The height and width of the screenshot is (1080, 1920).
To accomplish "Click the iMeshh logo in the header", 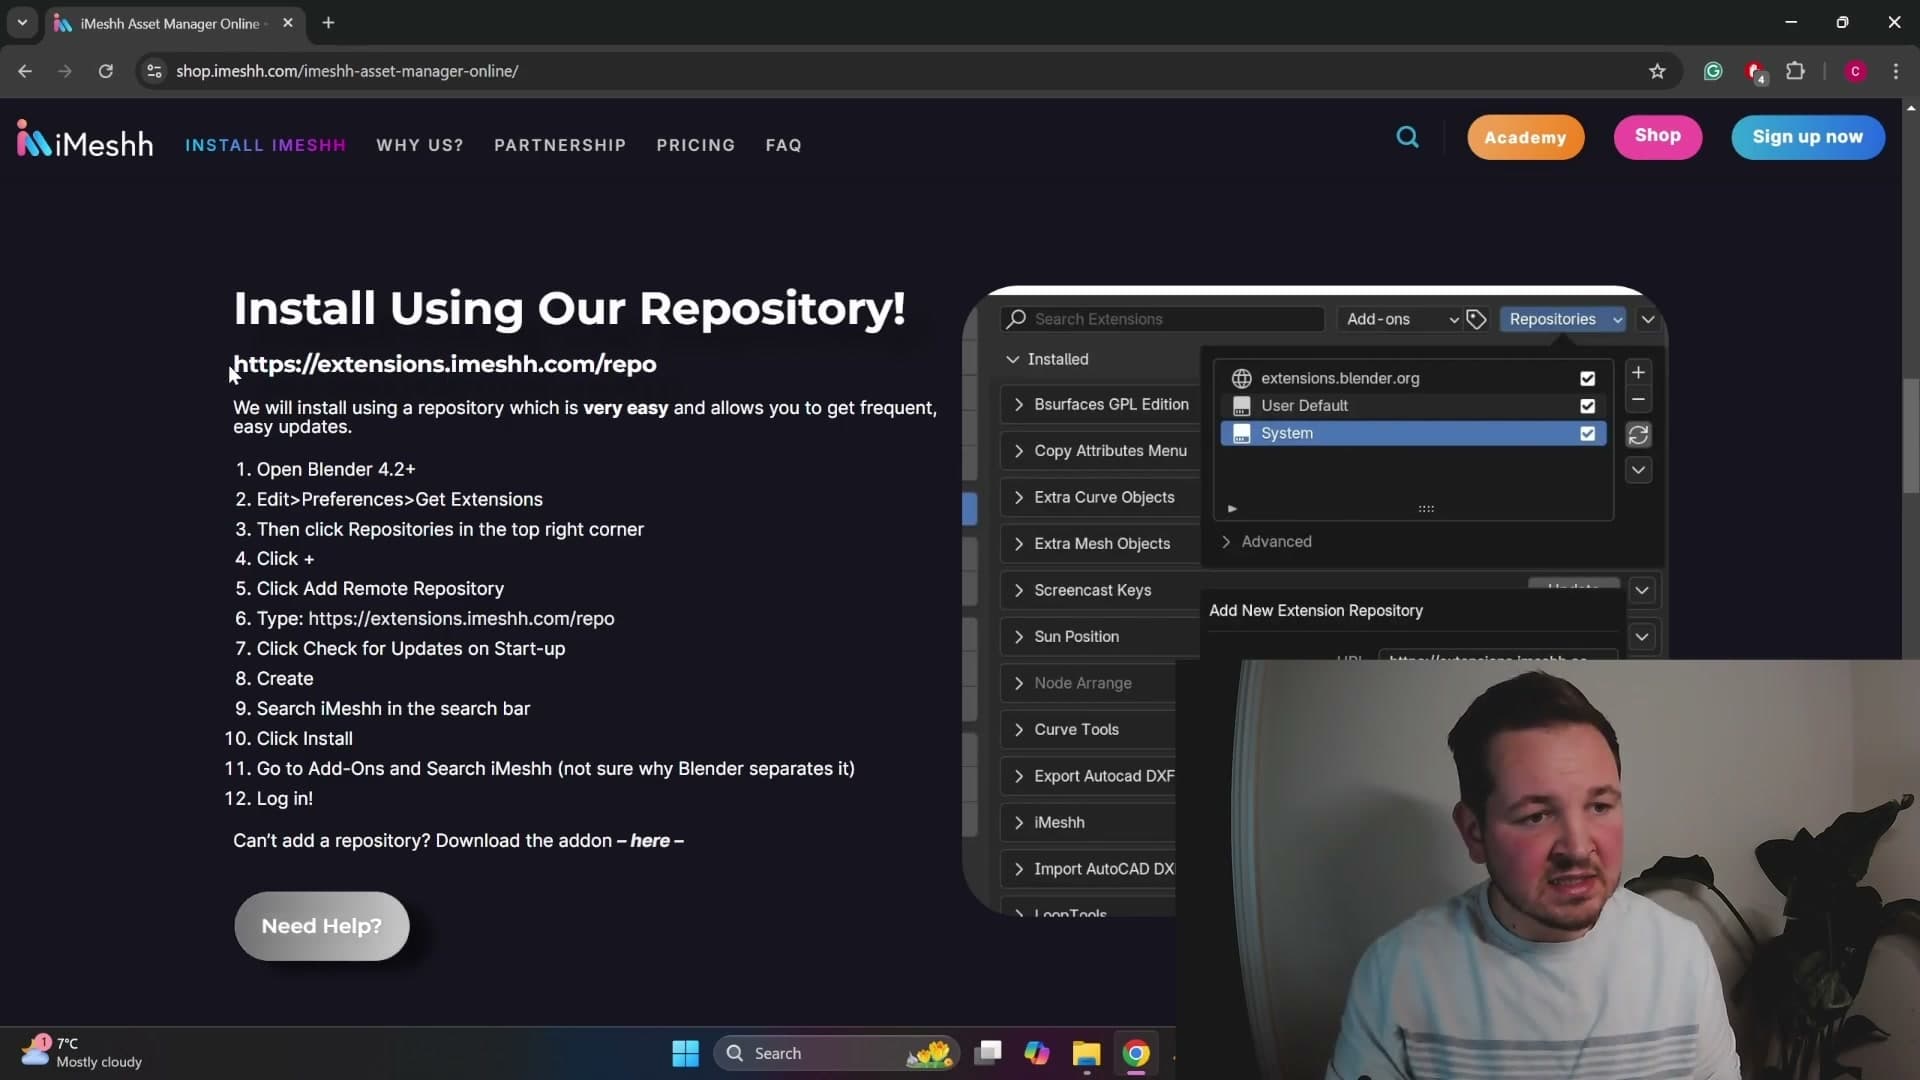I will click(x=85, y=140).
